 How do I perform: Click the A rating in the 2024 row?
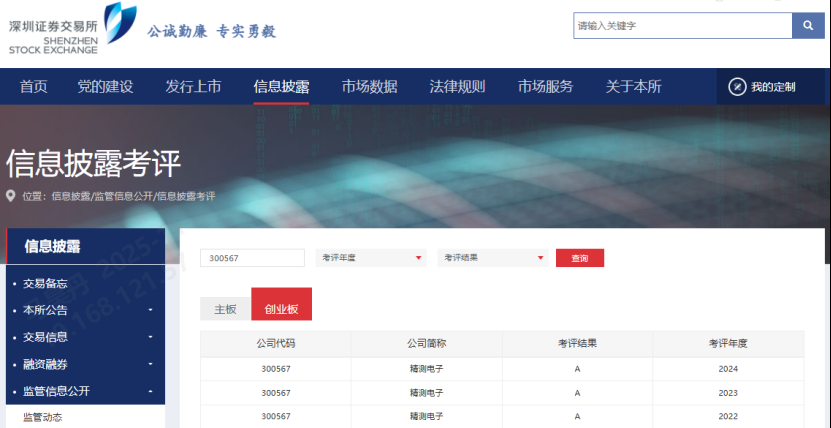coord(577,369)
